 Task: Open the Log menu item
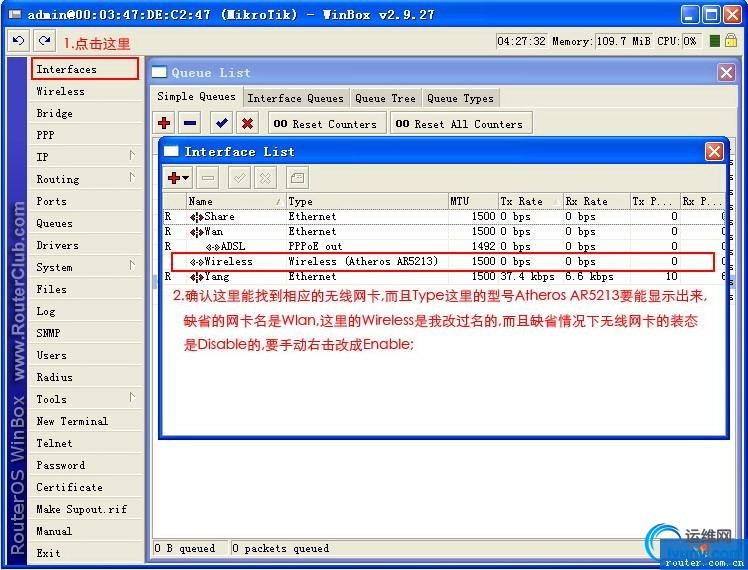pyautogui.click(x=86, y=311)
